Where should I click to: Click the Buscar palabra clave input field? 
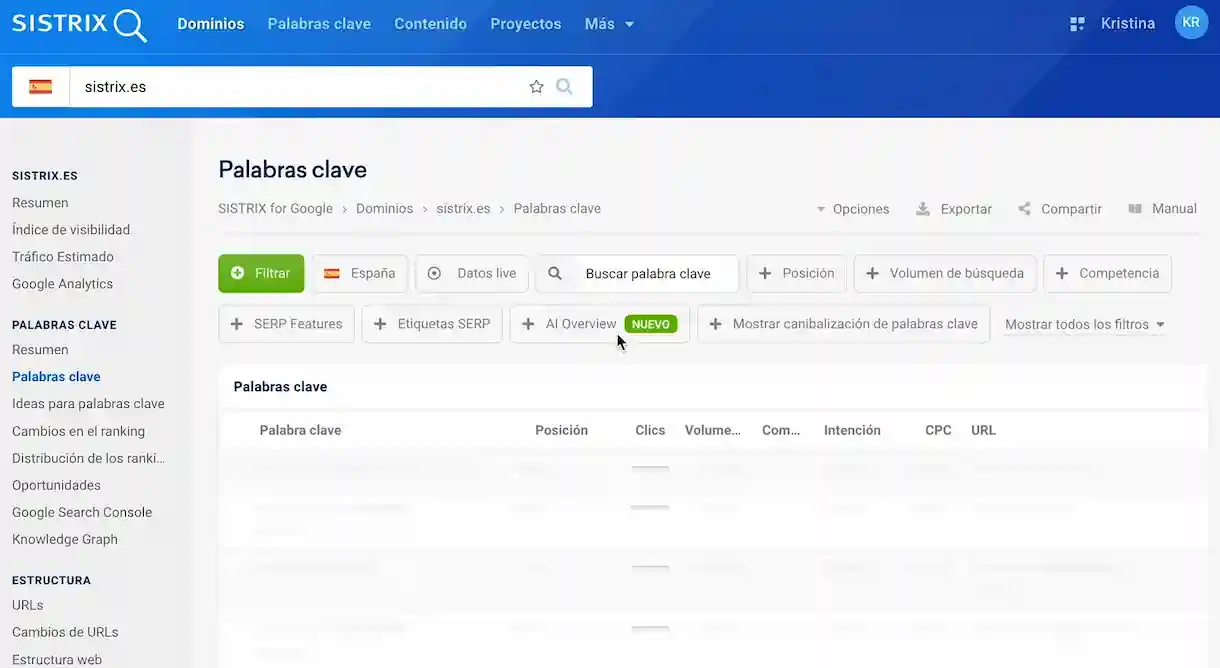(x=650, y=273)
